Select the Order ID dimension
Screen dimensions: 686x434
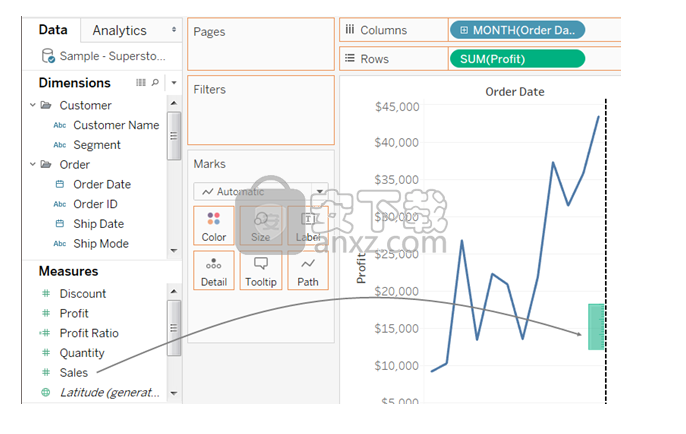click(x=95, y=204)
